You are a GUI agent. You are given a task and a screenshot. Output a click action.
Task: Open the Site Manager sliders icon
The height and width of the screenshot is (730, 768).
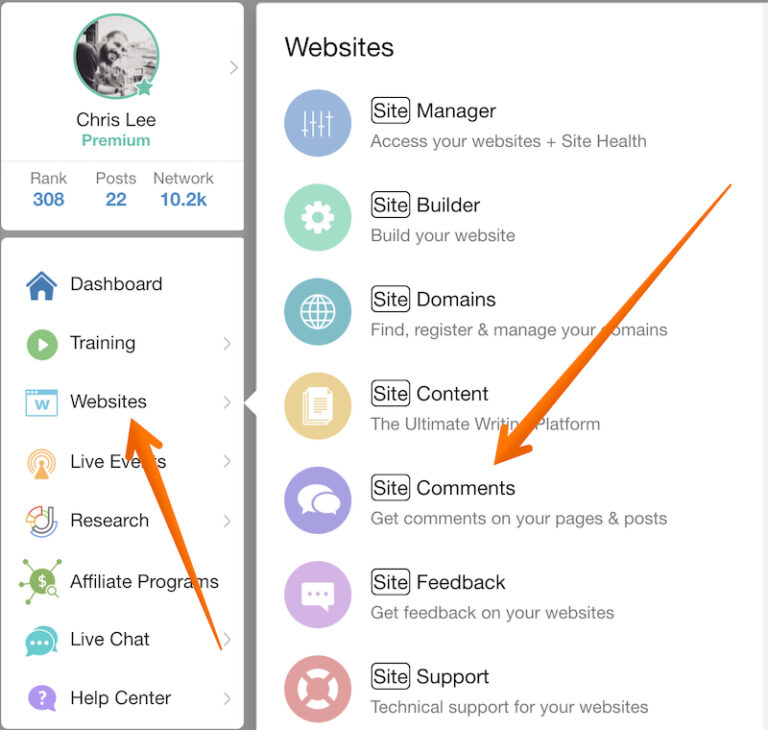tap(317, 123)
